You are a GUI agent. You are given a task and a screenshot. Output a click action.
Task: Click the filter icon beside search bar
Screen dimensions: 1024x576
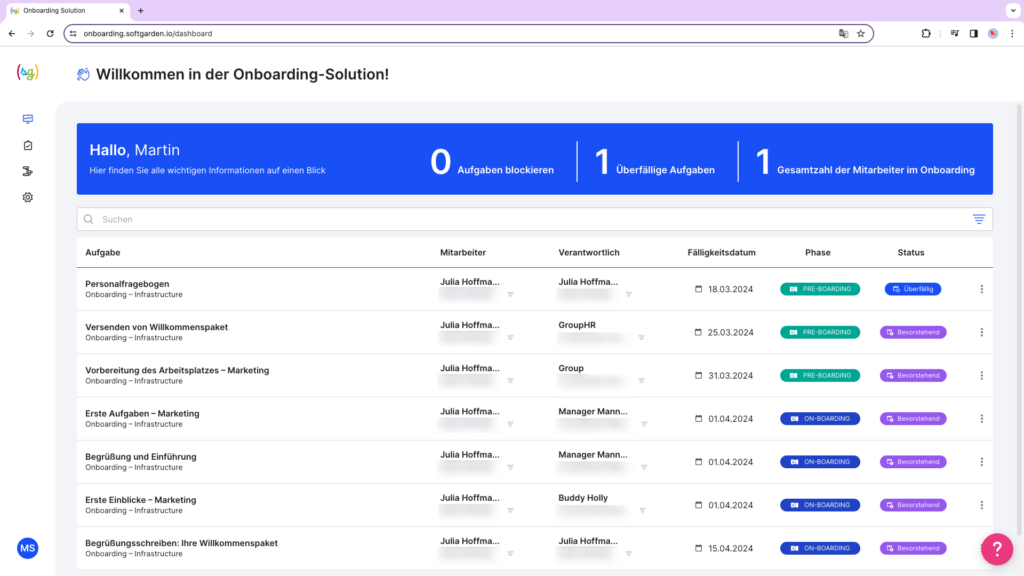[x=978, y=219]
